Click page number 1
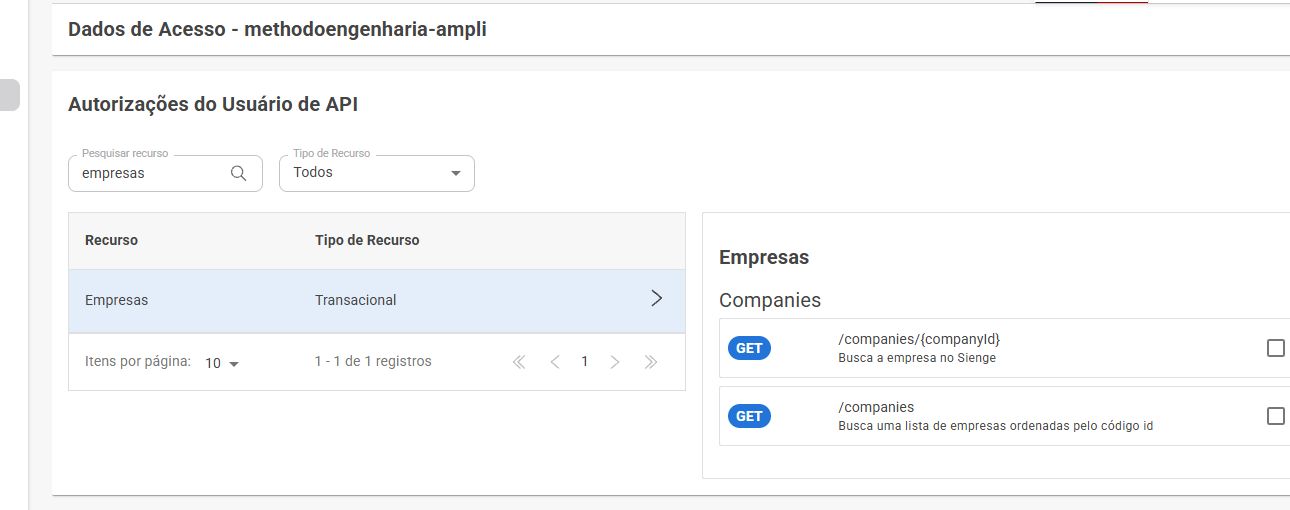Image resolution: width=1290 pixels, height=510 pixels. 585,362
